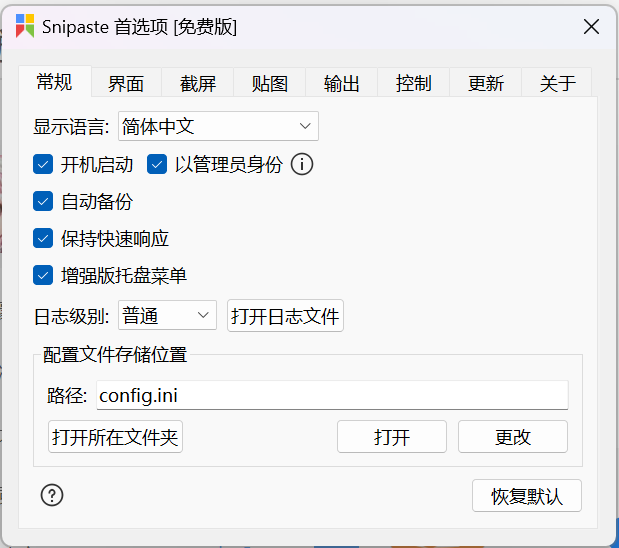
Task: Close the Snipaste preferences window
Action: tap(591, 27)
